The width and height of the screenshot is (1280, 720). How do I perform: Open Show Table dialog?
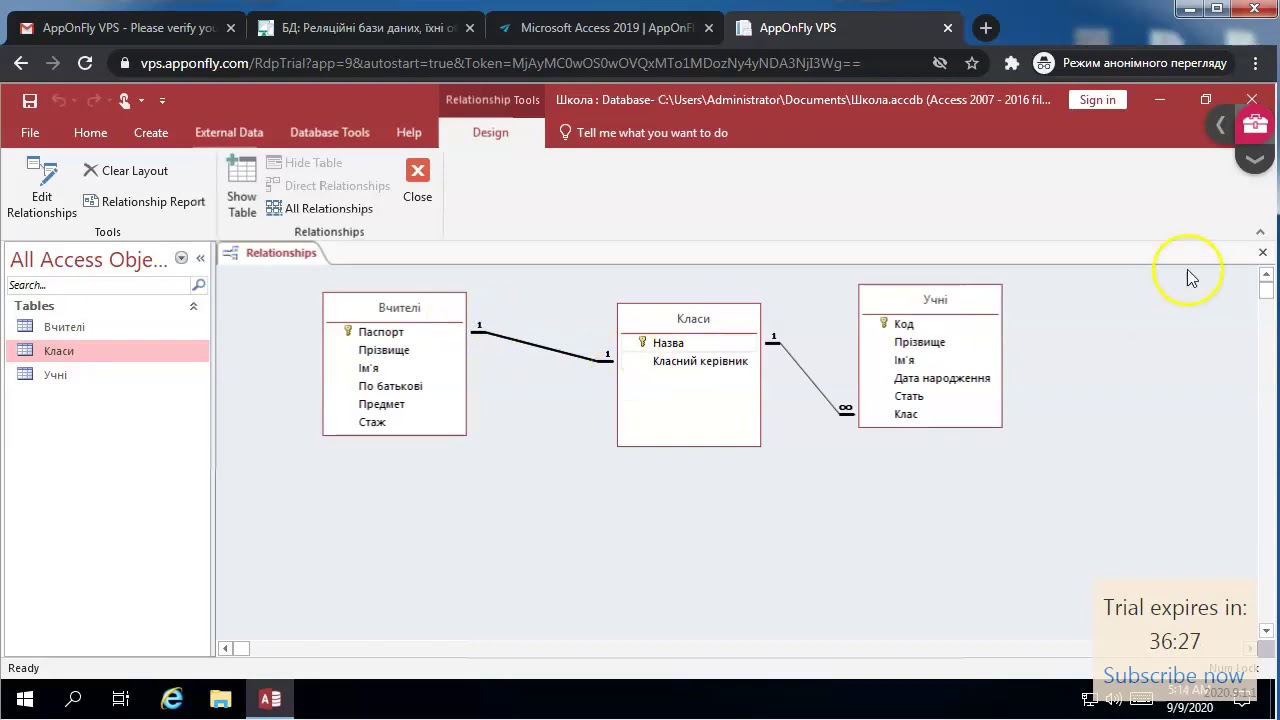(242, 187)
